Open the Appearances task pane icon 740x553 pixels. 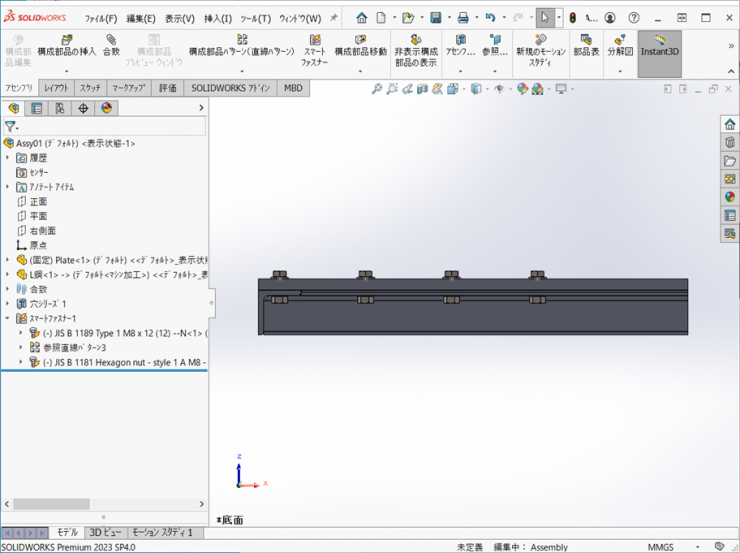point(730,197)
